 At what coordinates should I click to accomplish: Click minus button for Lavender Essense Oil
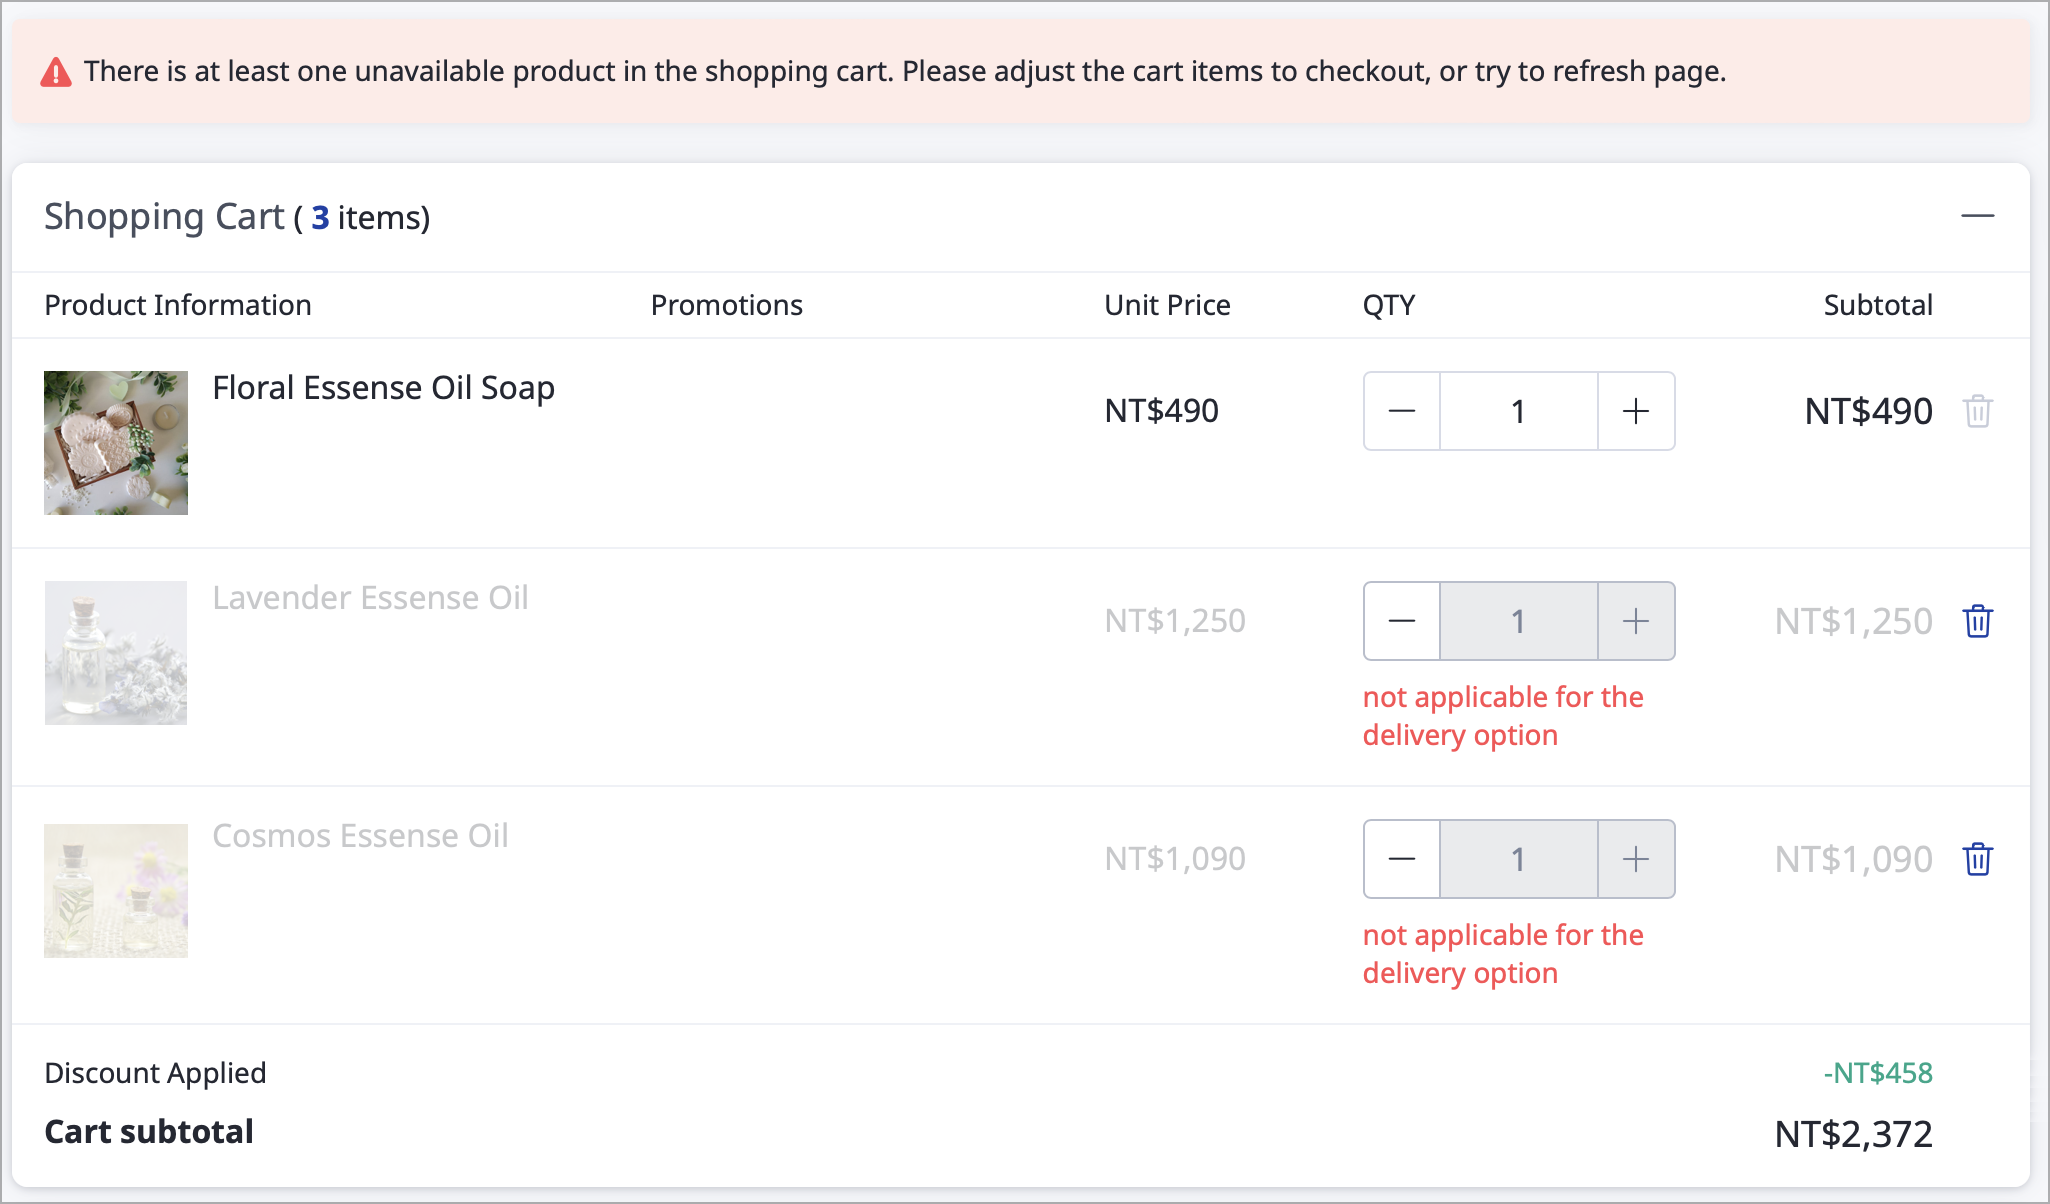tap(1402, 621)
